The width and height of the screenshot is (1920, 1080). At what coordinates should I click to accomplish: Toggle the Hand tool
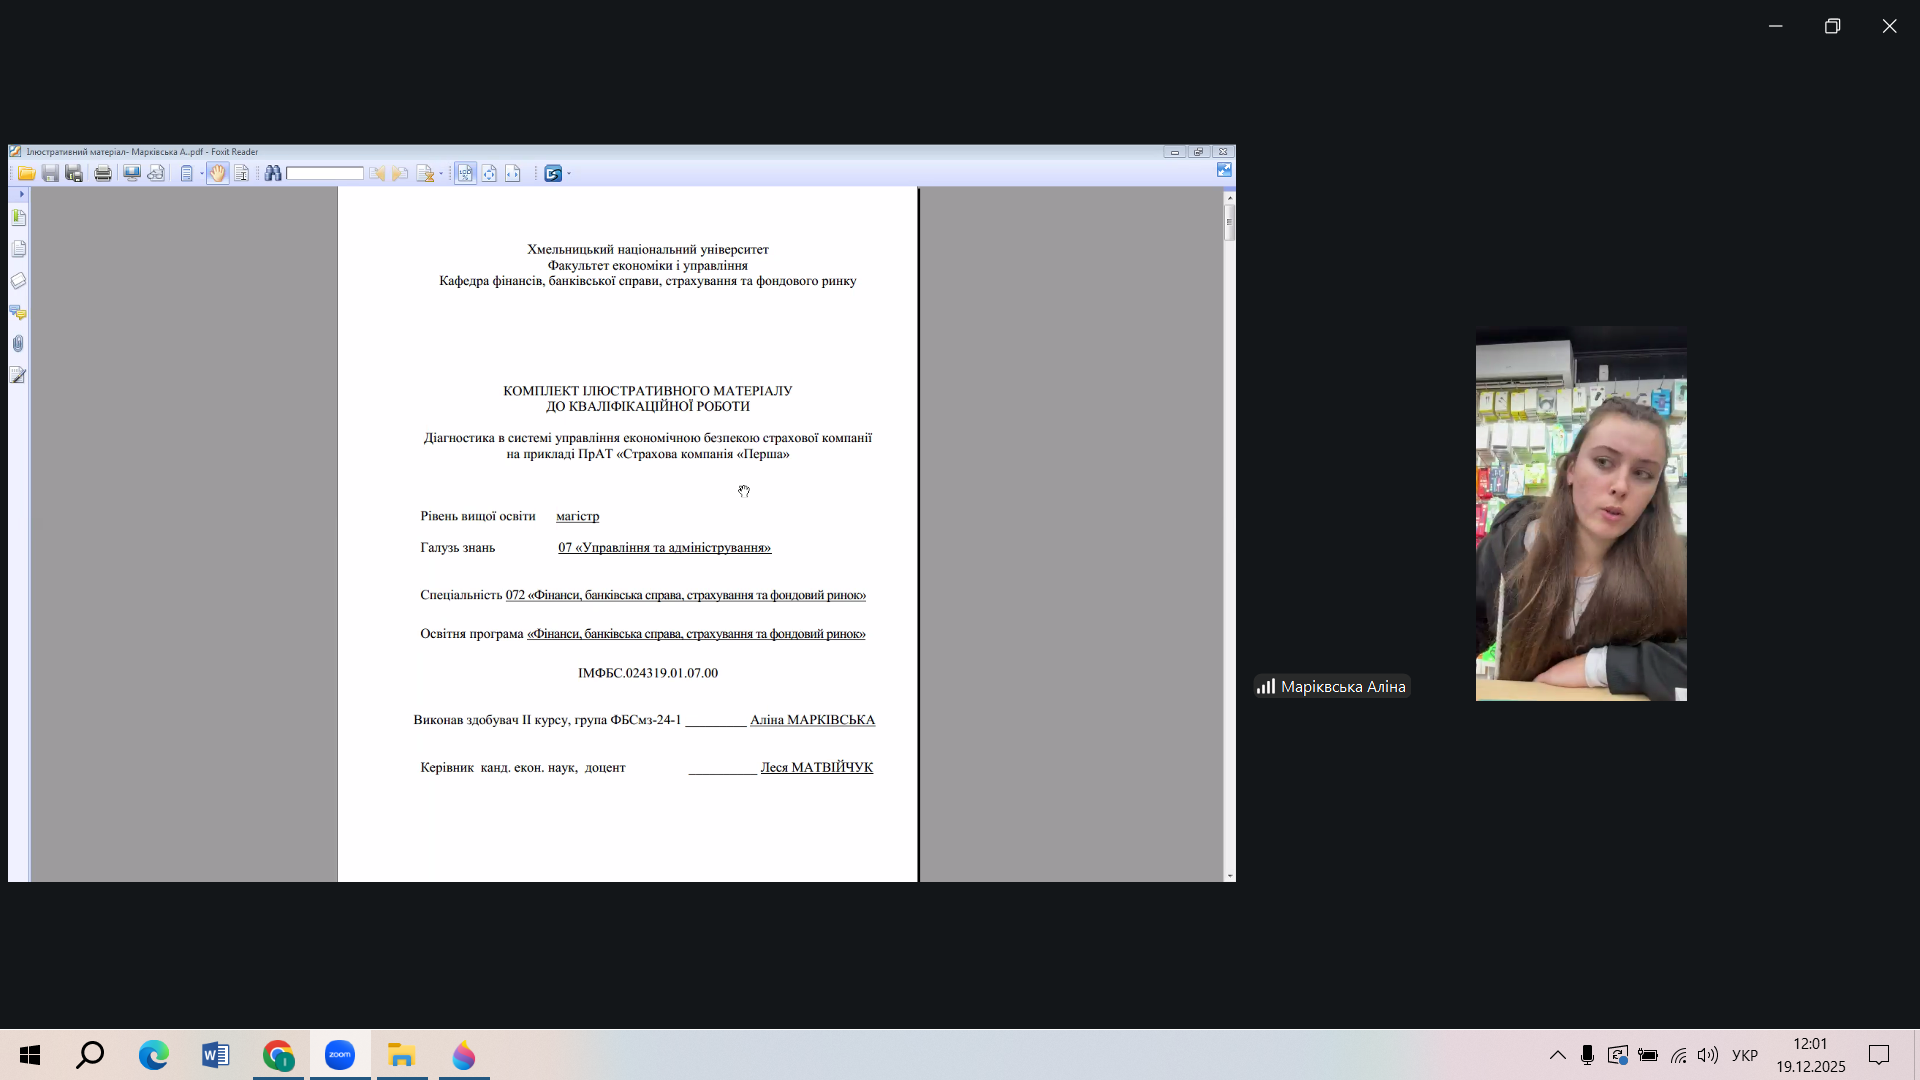(217, 173)
